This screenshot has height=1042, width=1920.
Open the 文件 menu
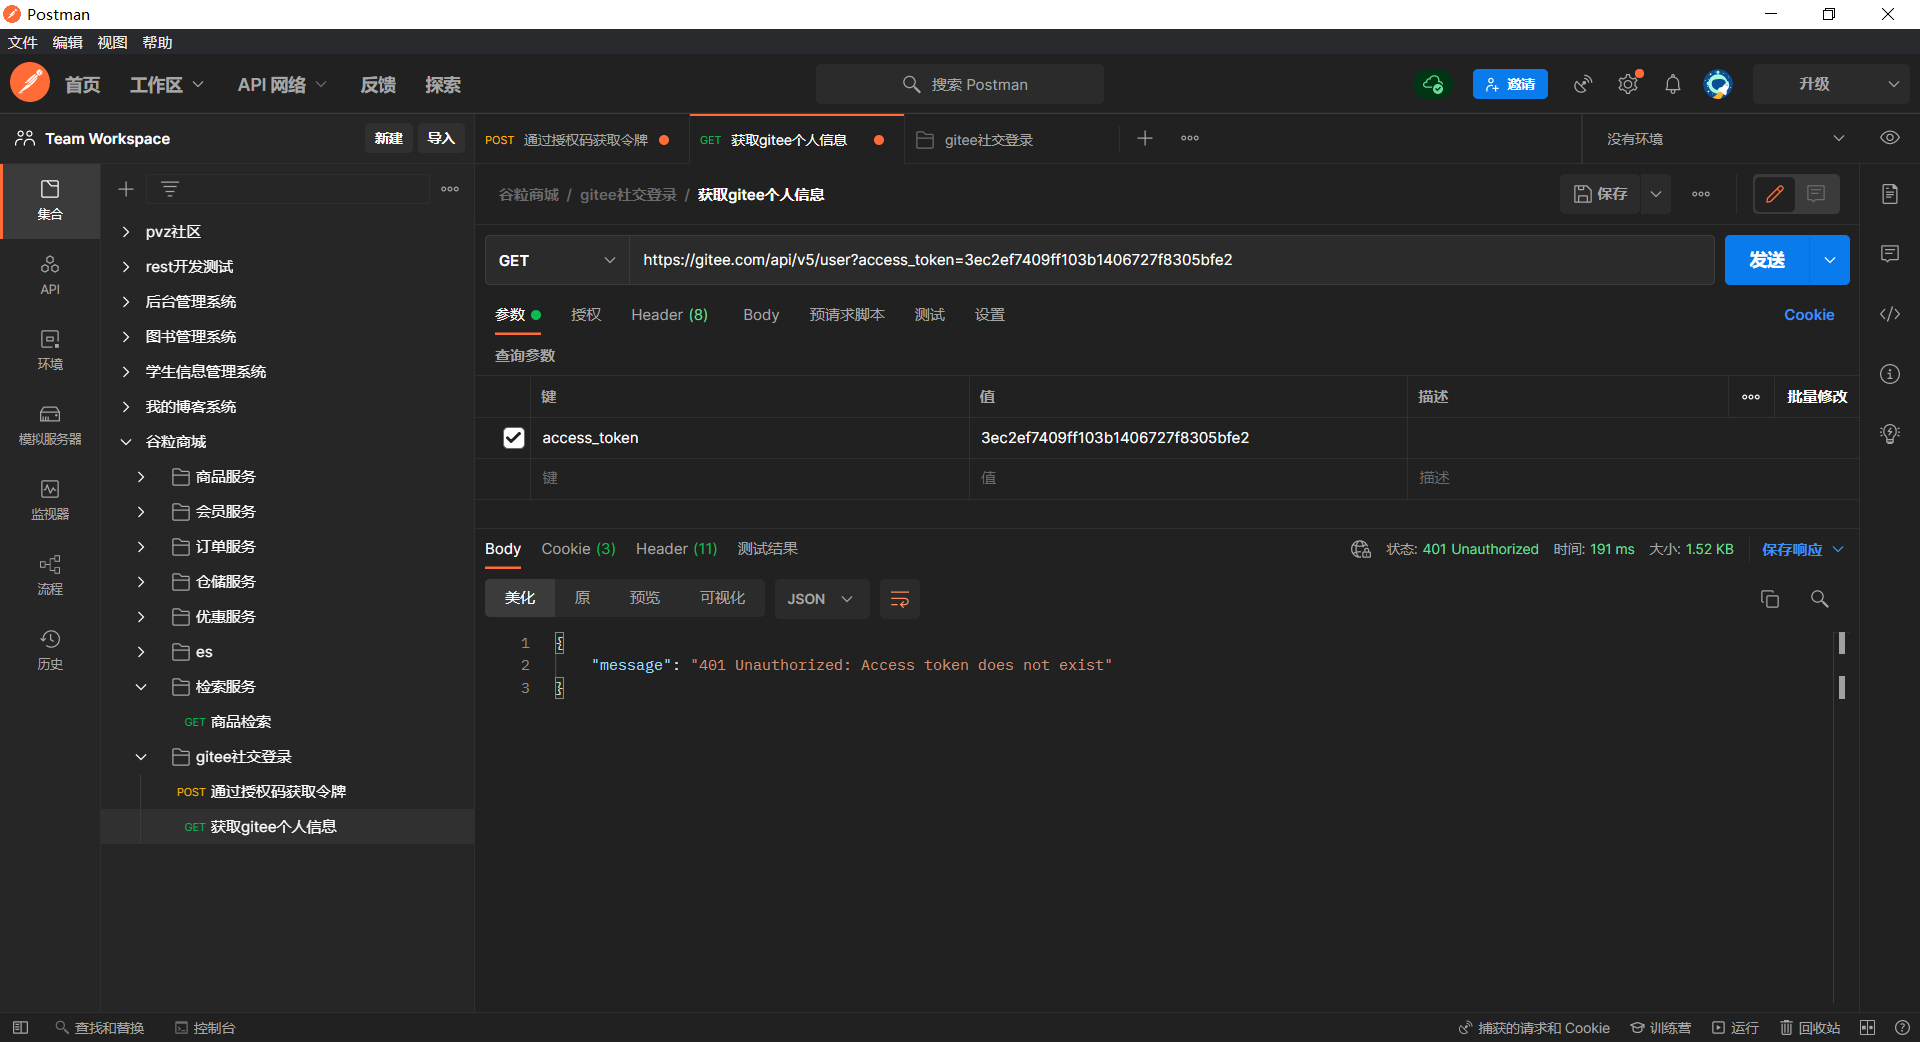point(22,42)
